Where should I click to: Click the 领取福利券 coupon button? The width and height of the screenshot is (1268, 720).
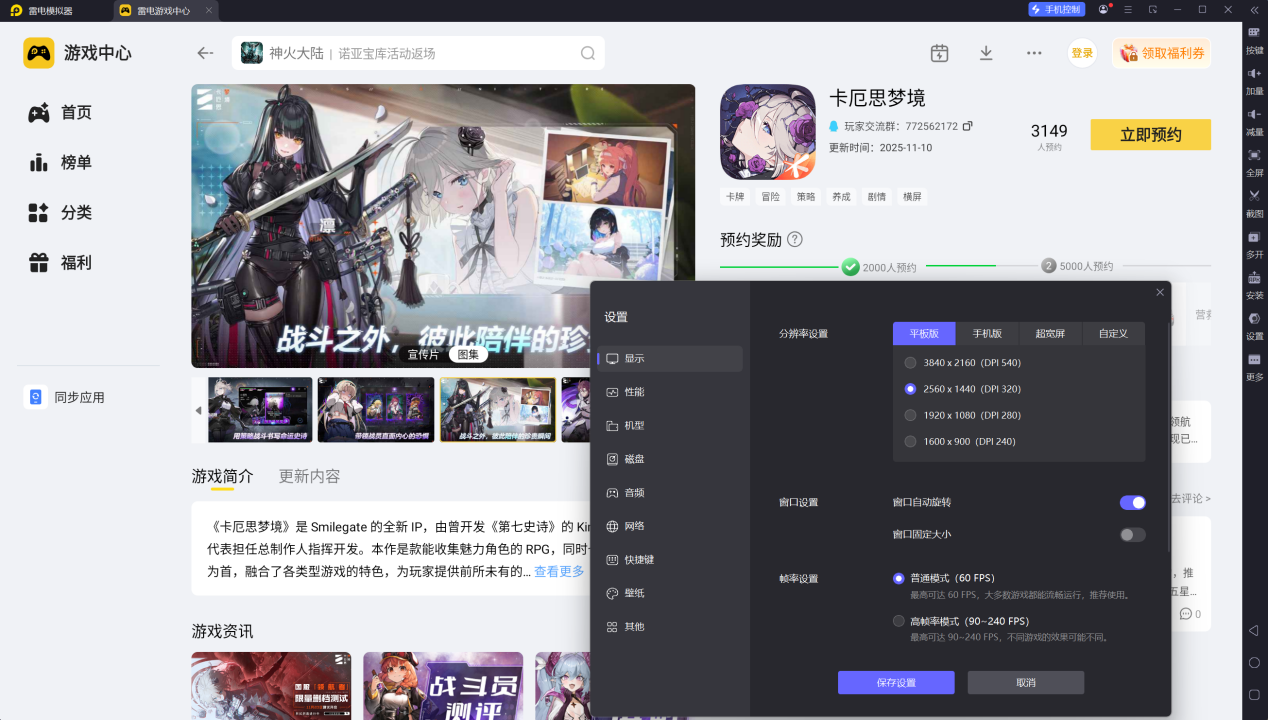pyautogui.click(x=1161, y=53)
